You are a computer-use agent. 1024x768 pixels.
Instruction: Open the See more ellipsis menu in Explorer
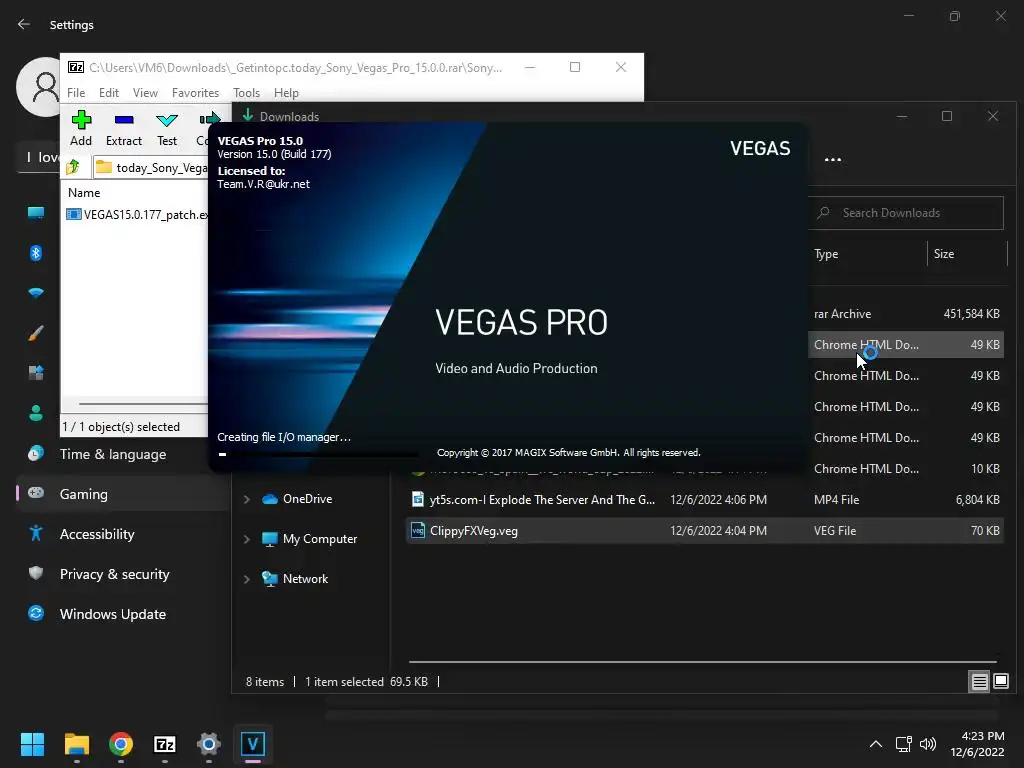pyautogui.click(x=833, y=159)
